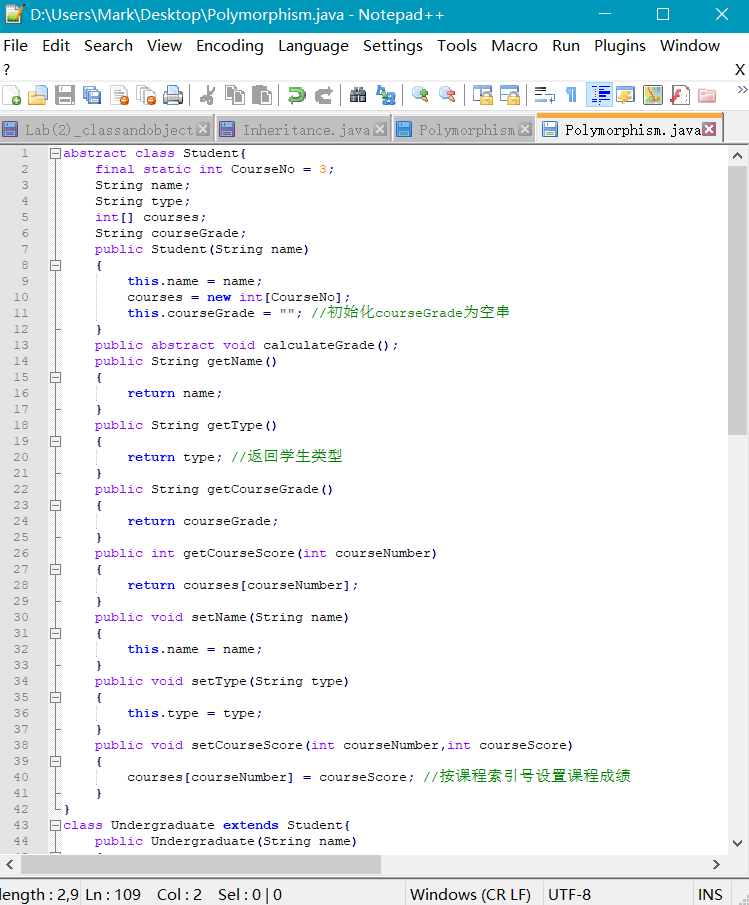Click the Synchronize horizontal scrolling icon
Viewport: 749px width, 905px height.
(509, 95)
